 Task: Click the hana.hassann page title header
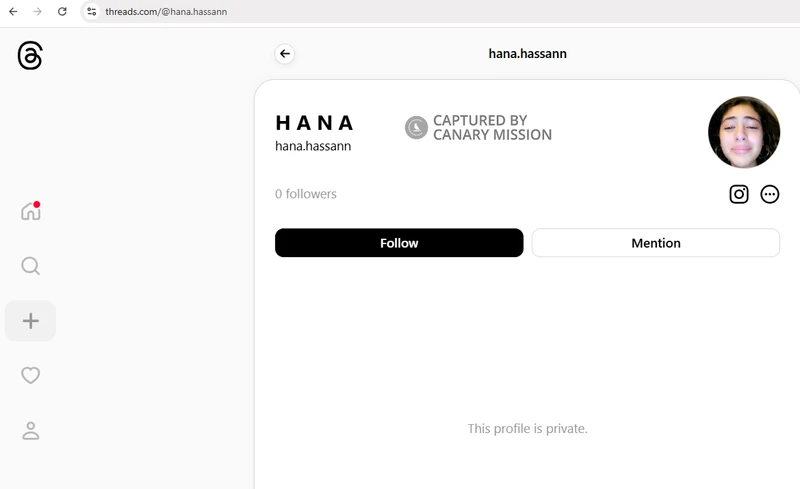click(x=528, y=54)
